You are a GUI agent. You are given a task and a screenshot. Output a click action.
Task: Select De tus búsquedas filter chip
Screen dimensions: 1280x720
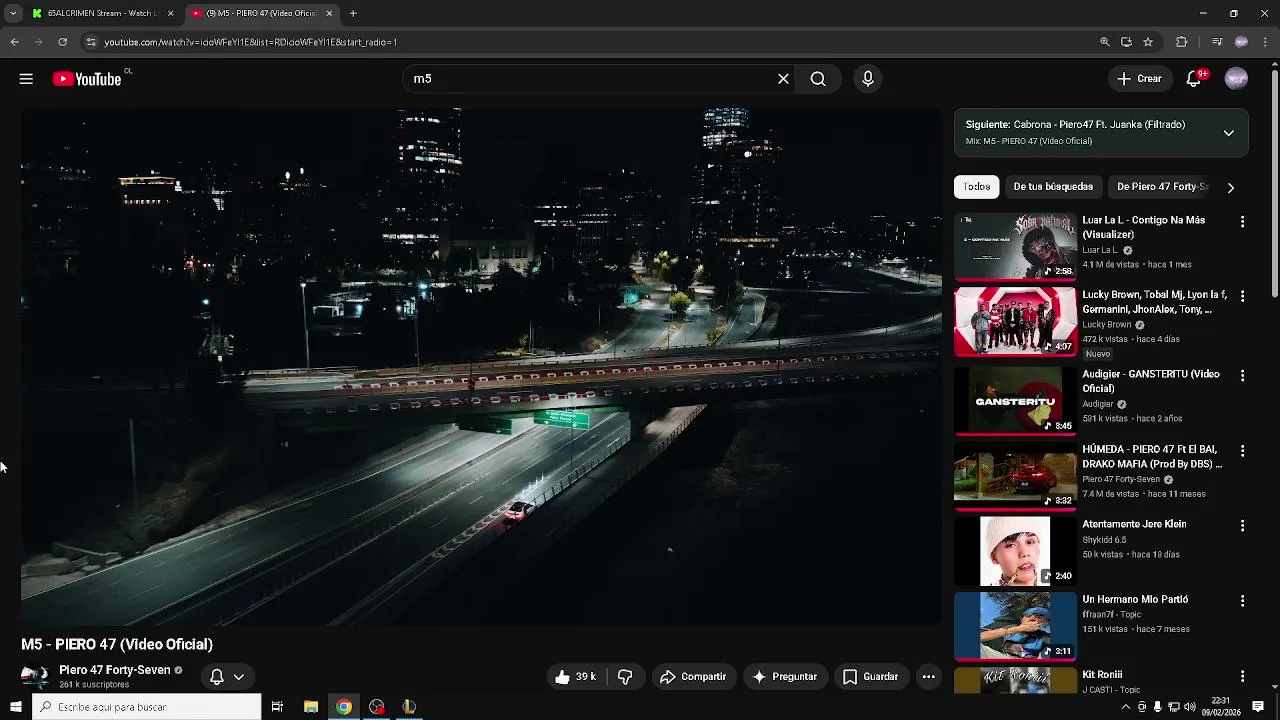[1053, 187]
